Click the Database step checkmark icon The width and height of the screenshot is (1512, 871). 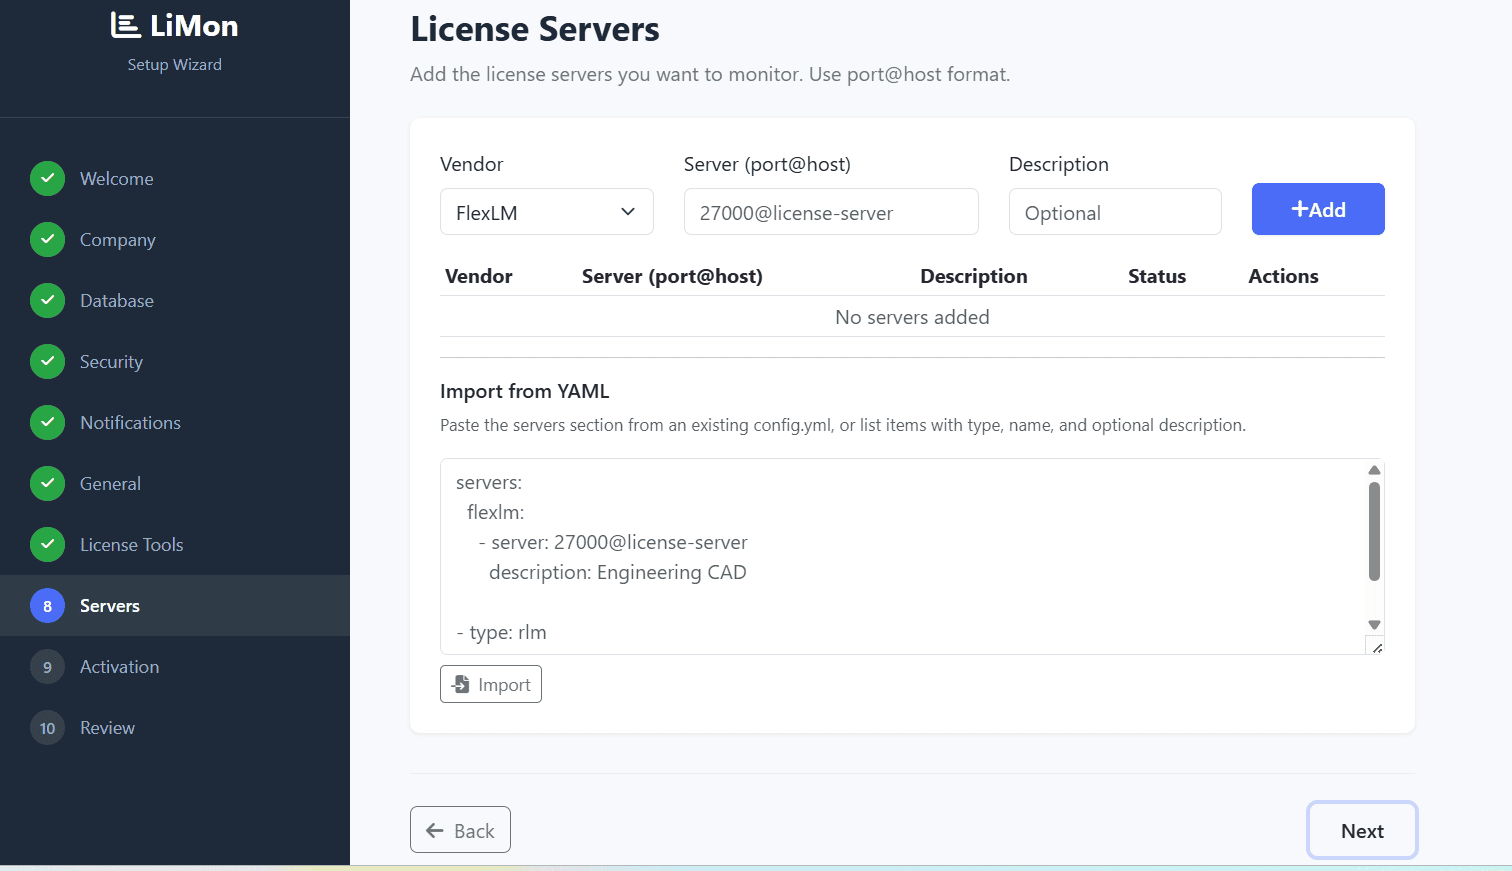tap(47, 300)
